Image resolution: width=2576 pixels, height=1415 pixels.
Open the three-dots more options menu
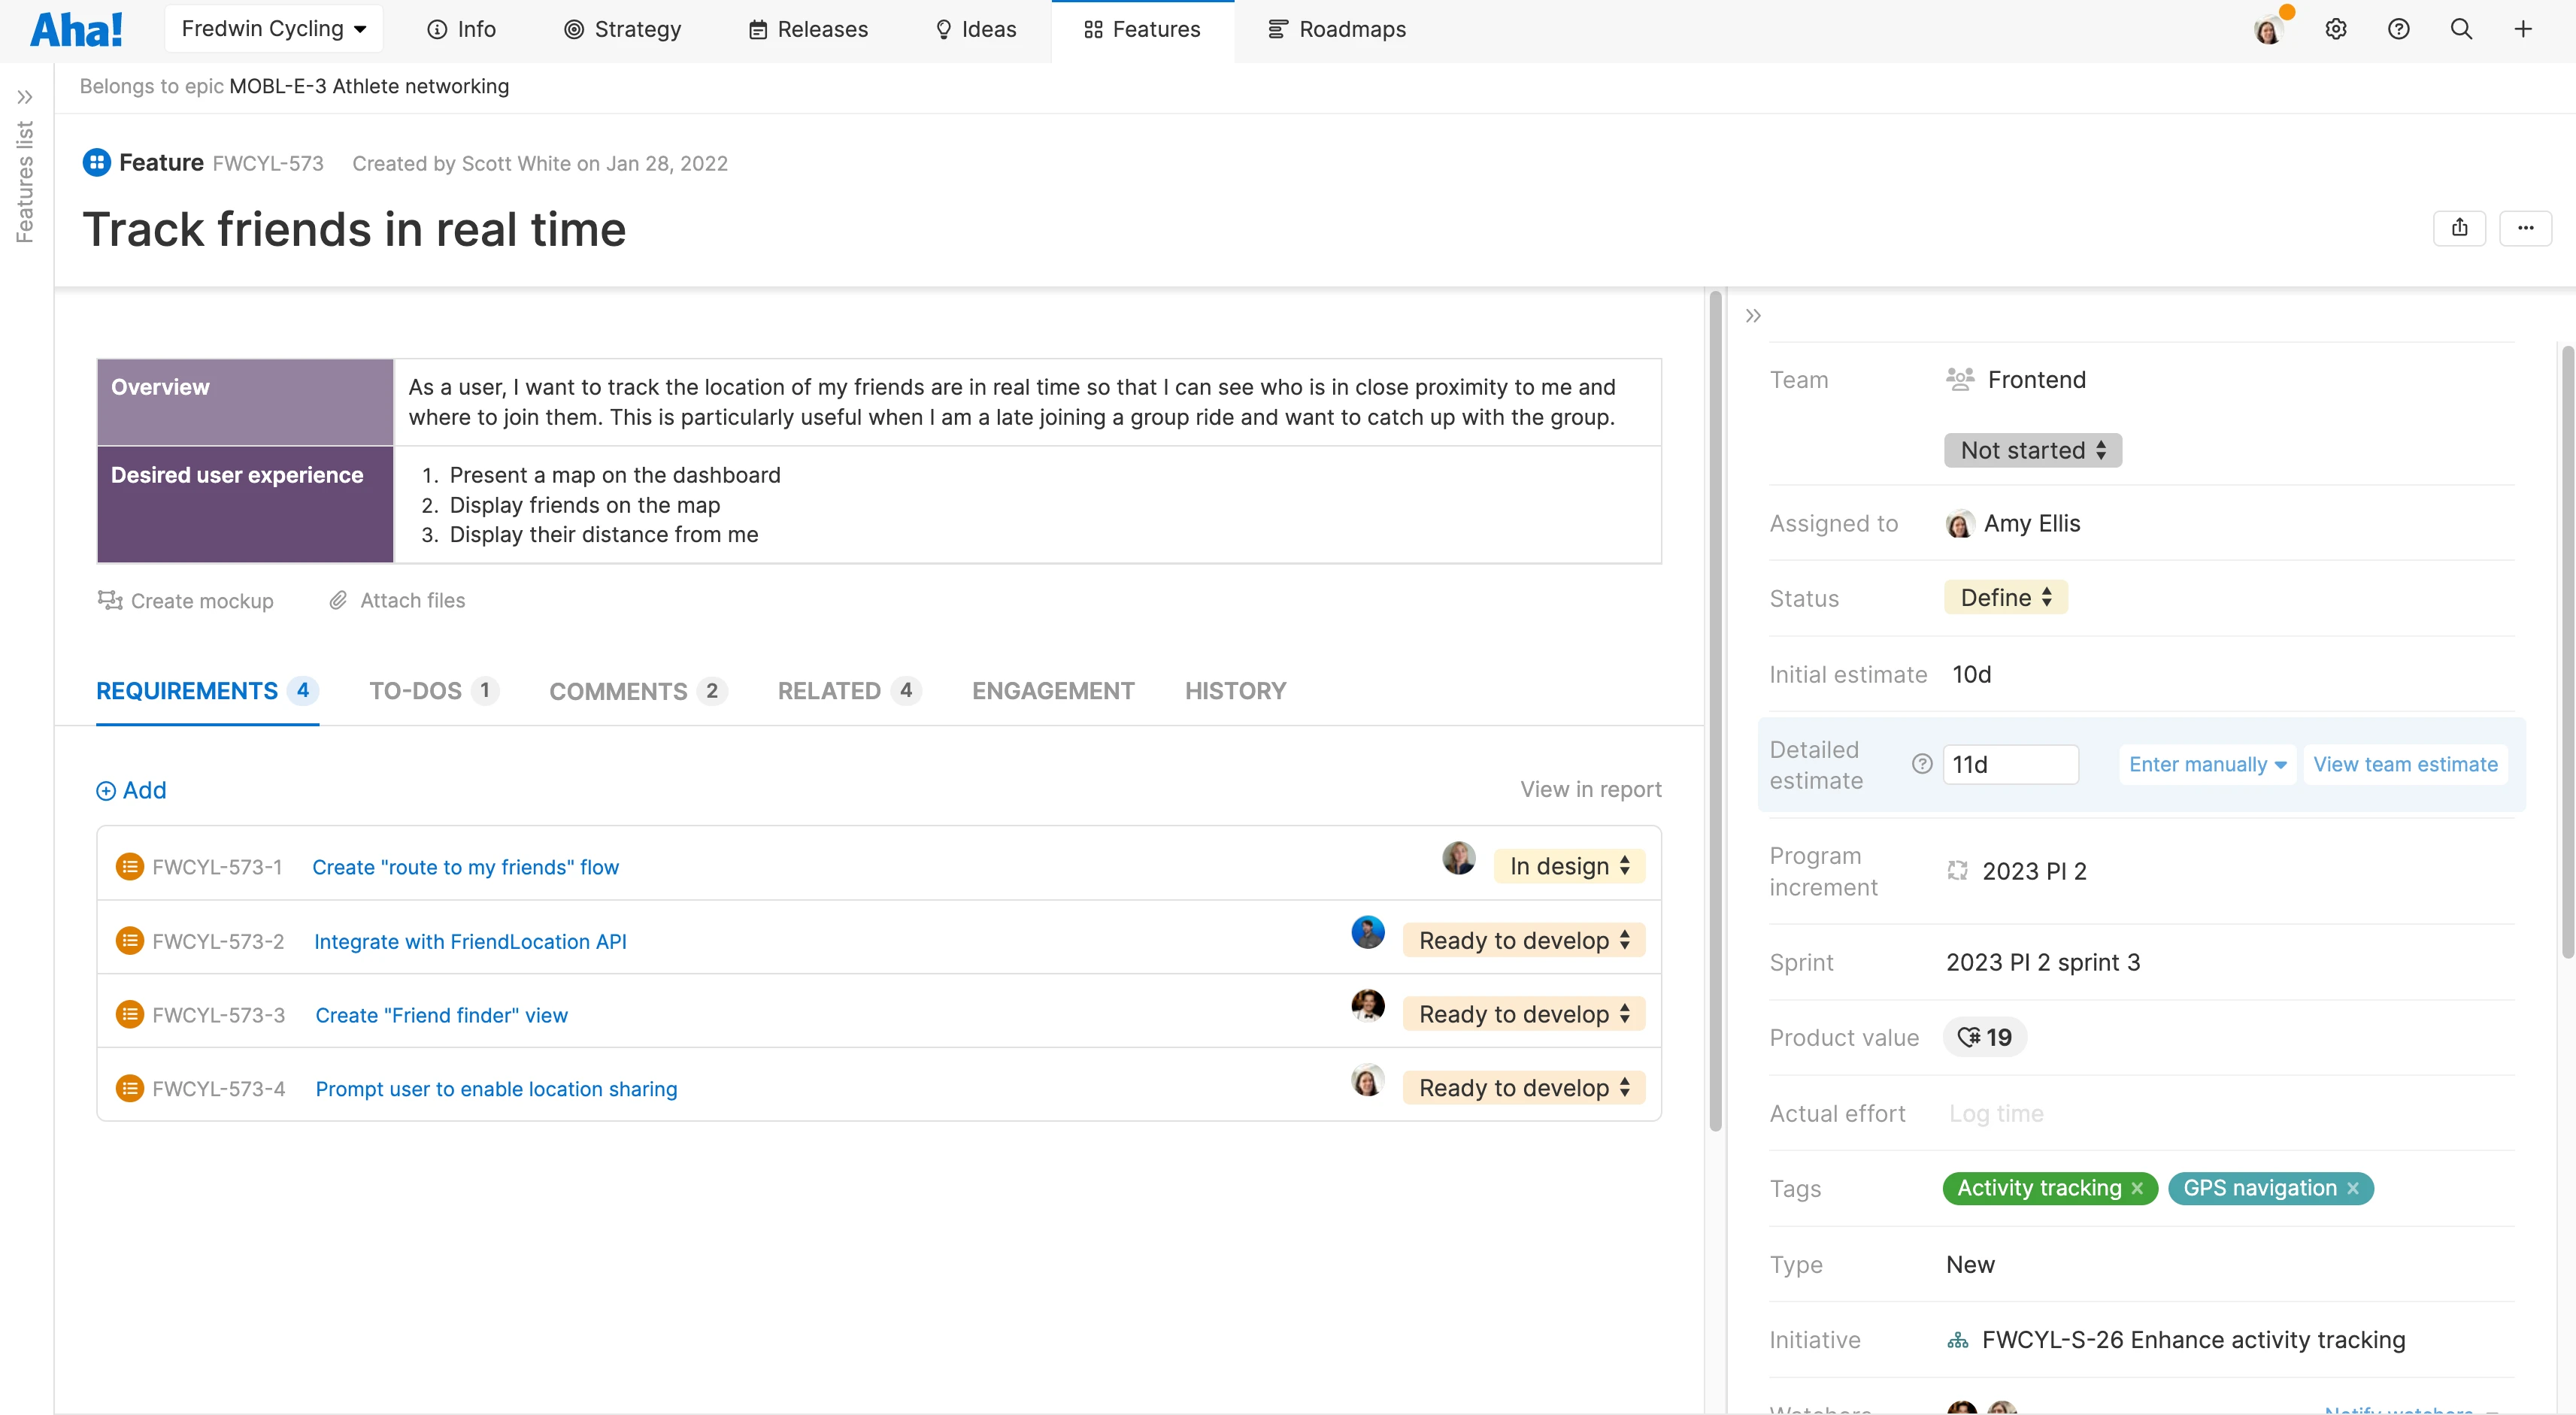click(x=2525, y=228)
